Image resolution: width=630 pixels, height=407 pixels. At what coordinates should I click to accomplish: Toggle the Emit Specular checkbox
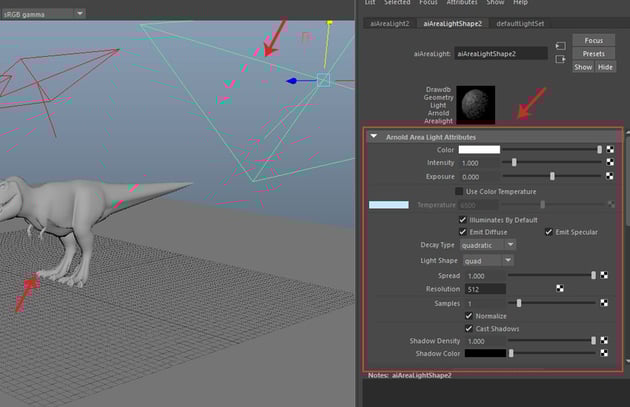point(549,232)
